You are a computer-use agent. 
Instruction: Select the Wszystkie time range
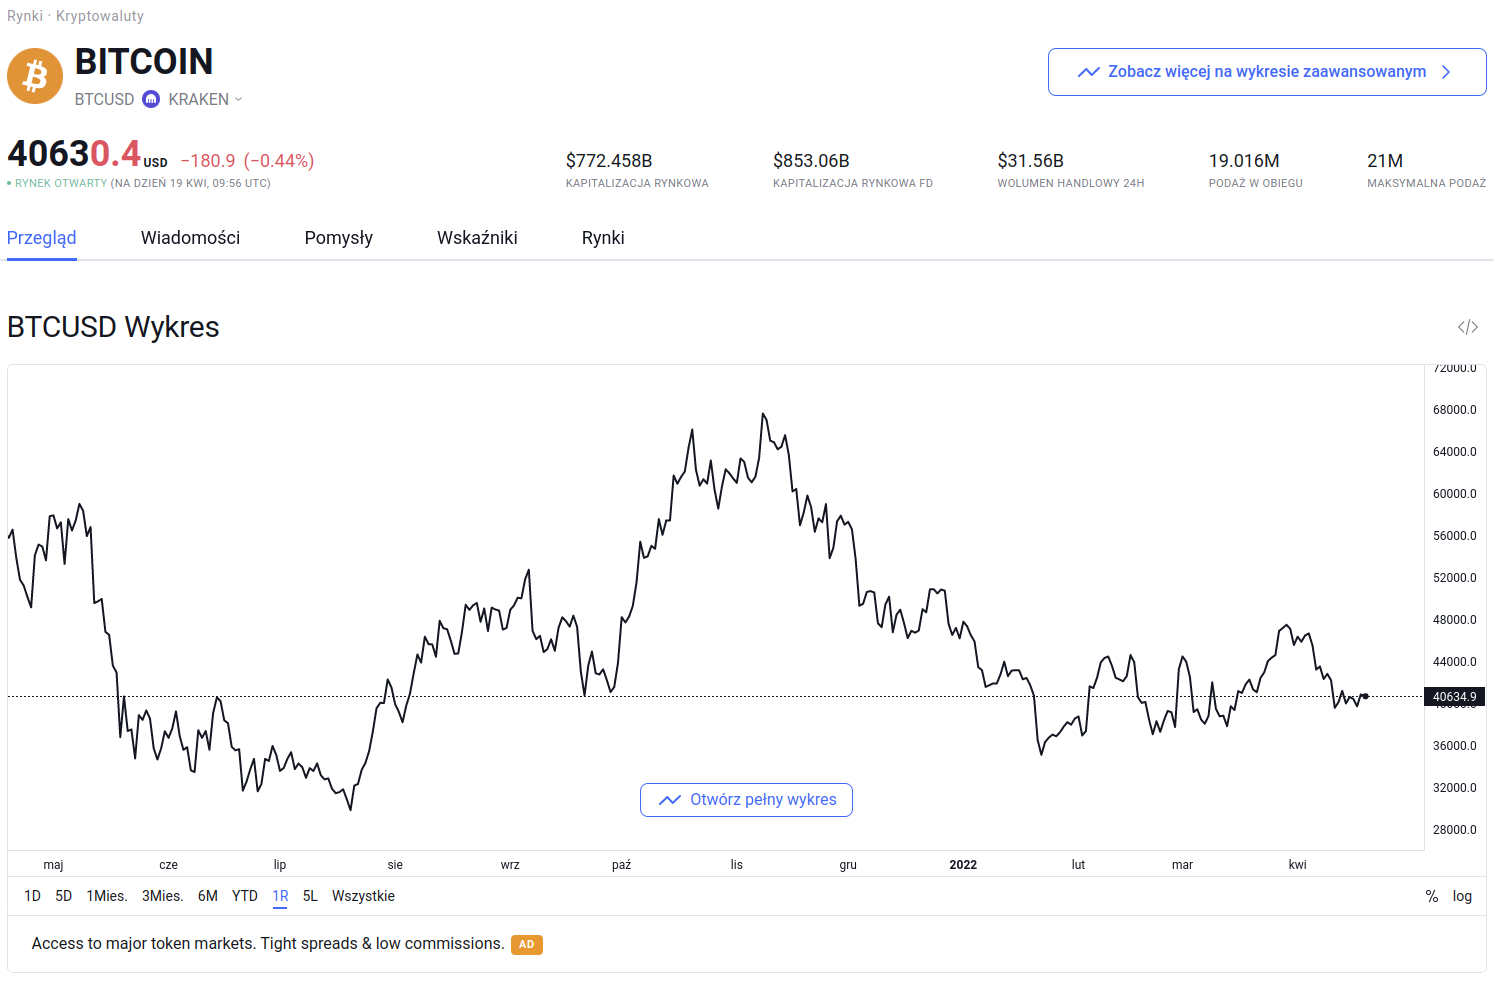(x=363, y=896)
